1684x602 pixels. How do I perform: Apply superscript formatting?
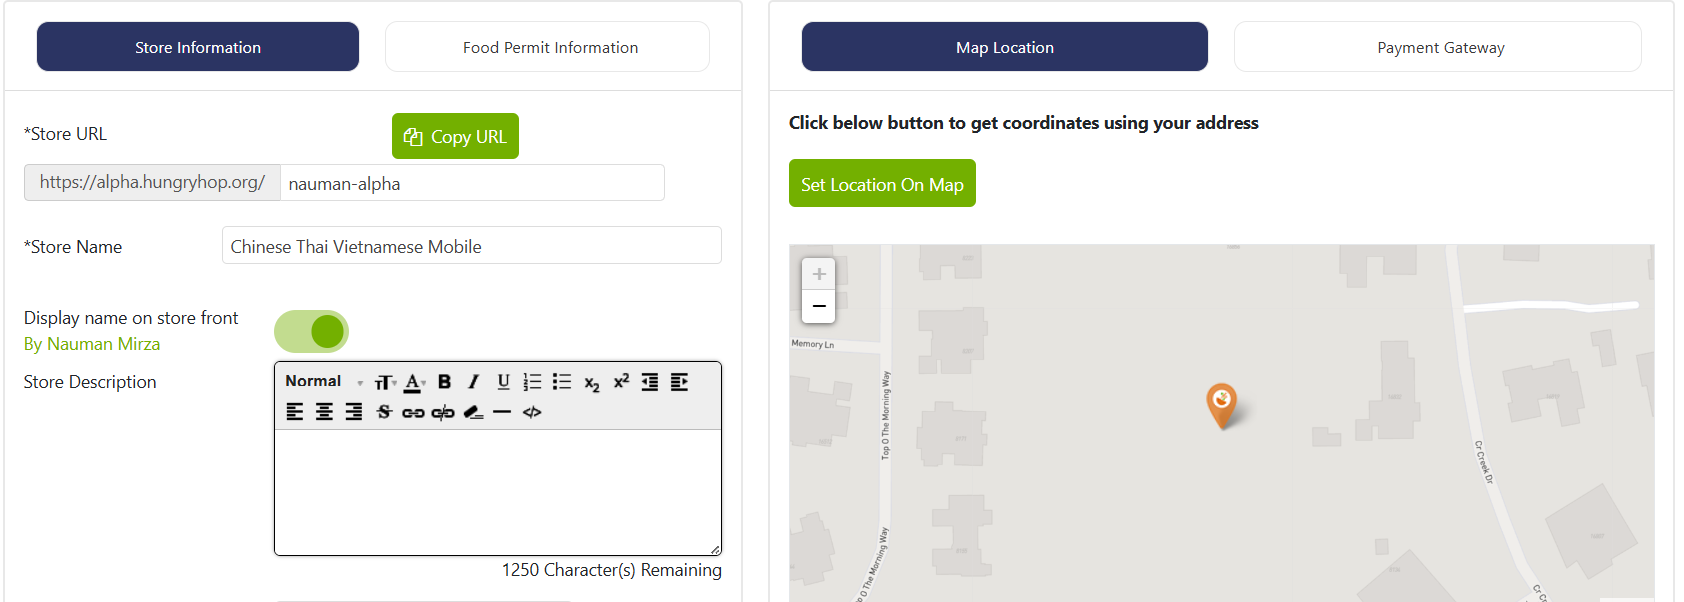(x=621, y=382)
